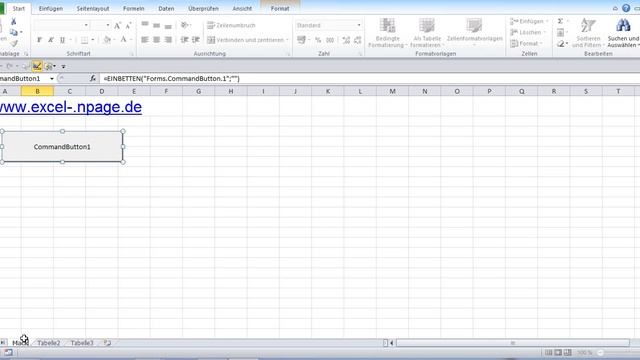Click Verbinden und zentrieren button
Viewport: 640px width, 360px height.
point(248,40)
